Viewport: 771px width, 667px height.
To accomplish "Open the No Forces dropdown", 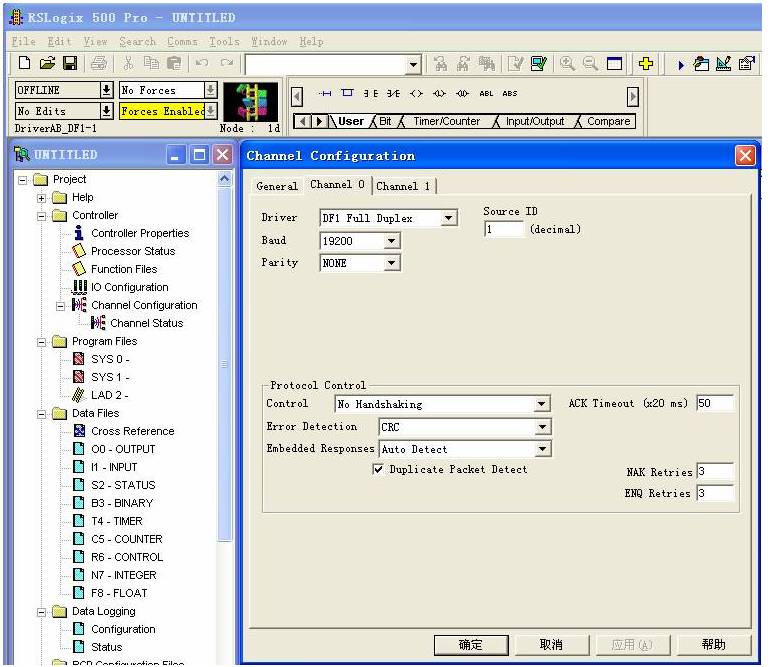I will pyautogui.click(x=210, y=90).
